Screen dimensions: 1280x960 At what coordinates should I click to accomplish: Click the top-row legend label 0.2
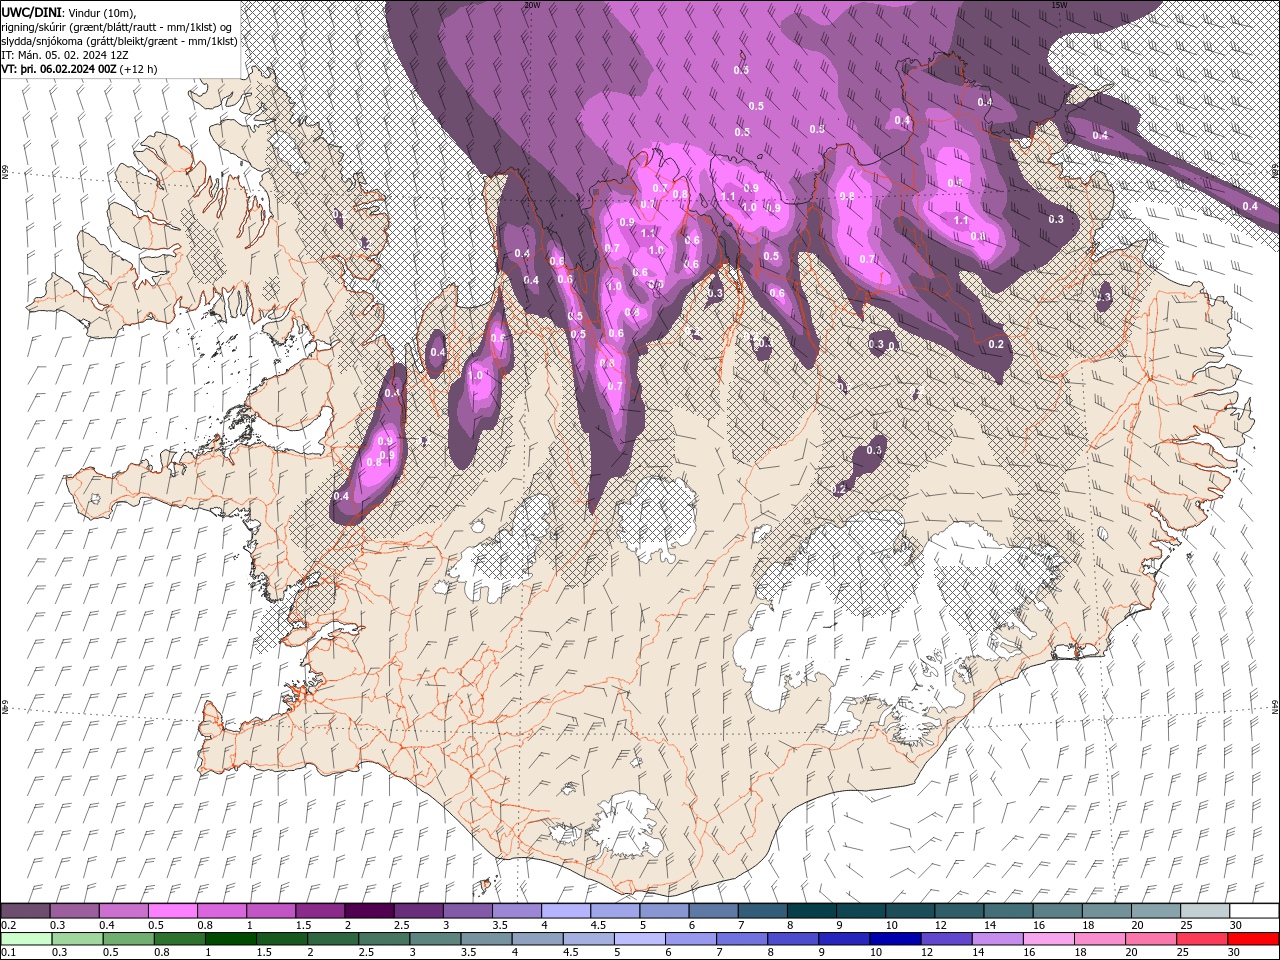coord(8,925)
